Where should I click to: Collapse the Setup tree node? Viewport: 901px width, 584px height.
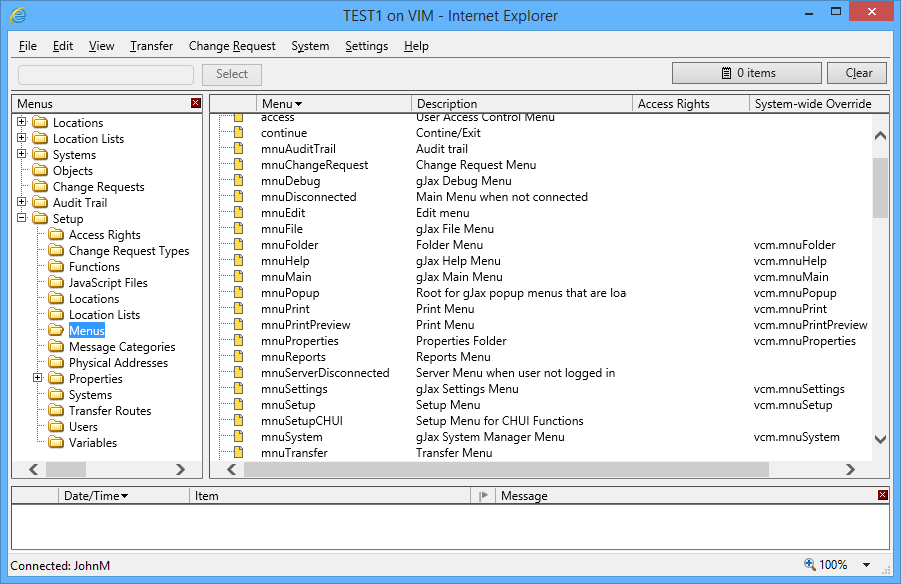pos(22,219)
